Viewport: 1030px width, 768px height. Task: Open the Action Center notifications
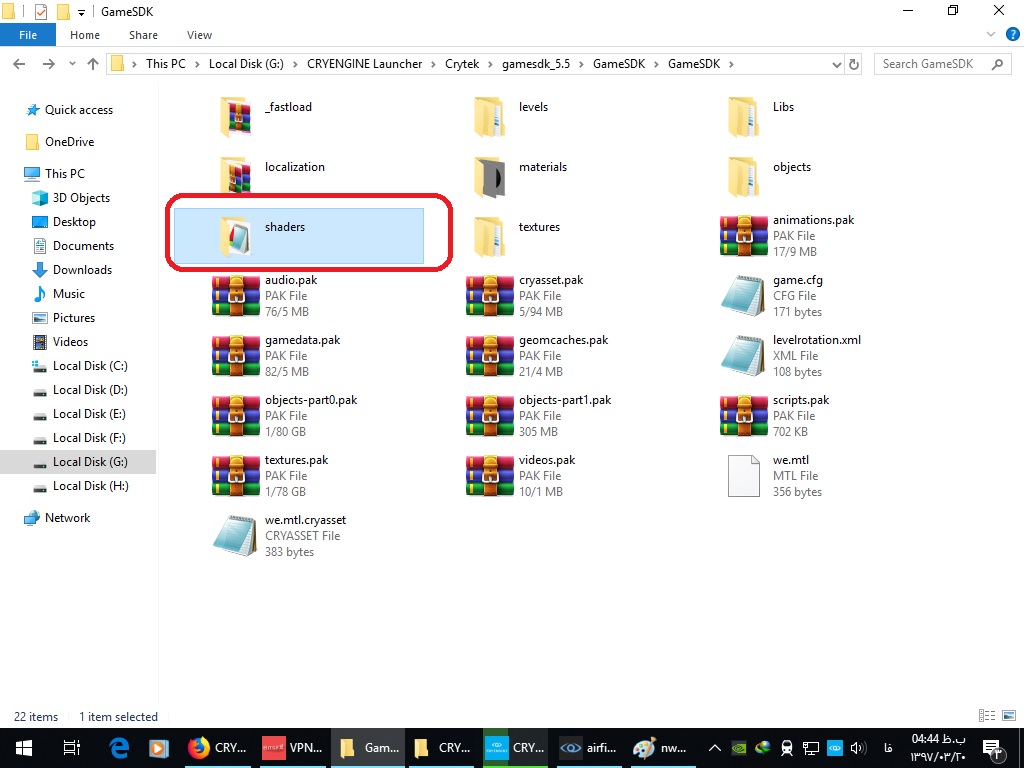pyautogui.click(x=992, y=748)
